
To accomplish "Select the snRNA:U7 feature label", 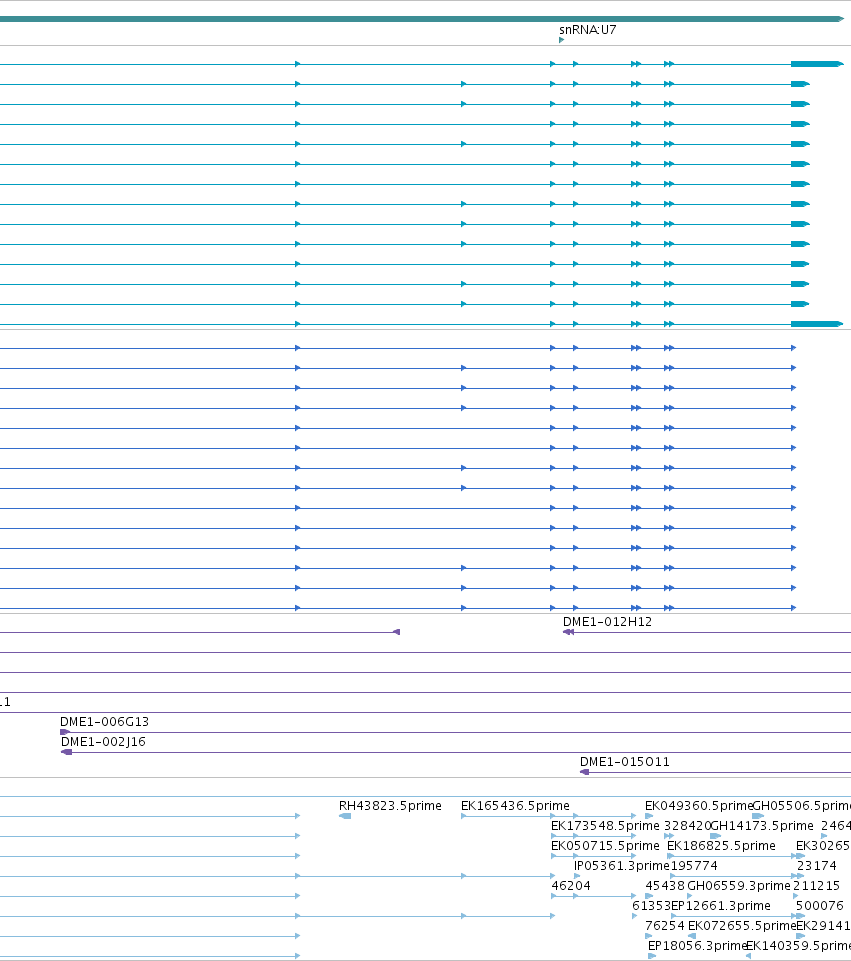I will coord(588,29).
